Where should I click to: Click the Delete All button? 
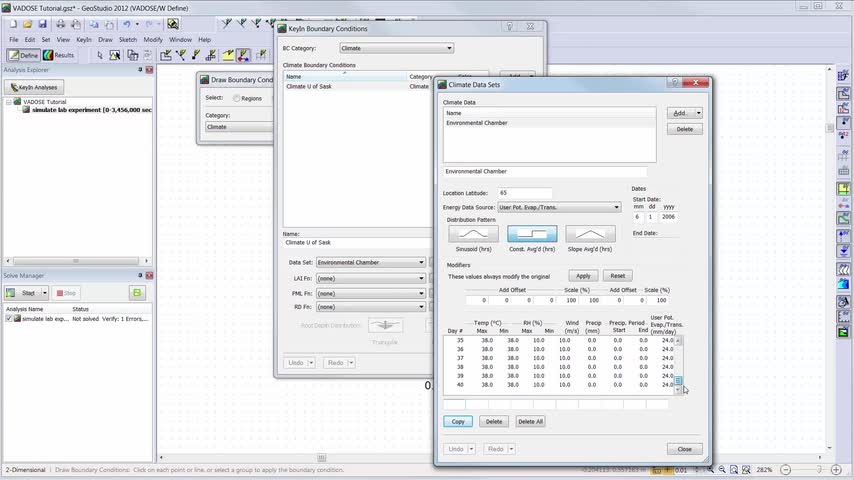pyautogui.click(x=530, y=422)
